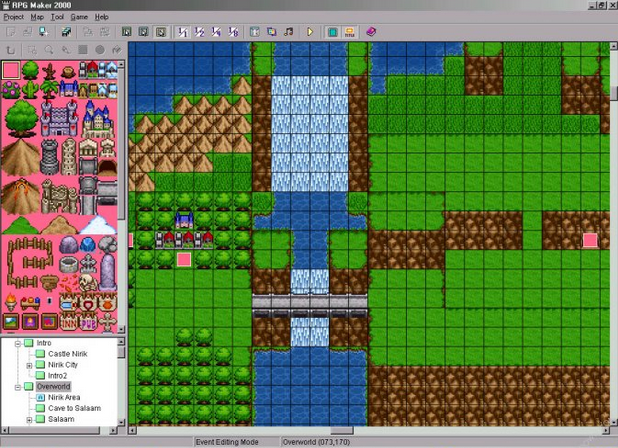Choose the greyed Flood Fill bucket tool
Screen dimensions: 618x448
117,50
